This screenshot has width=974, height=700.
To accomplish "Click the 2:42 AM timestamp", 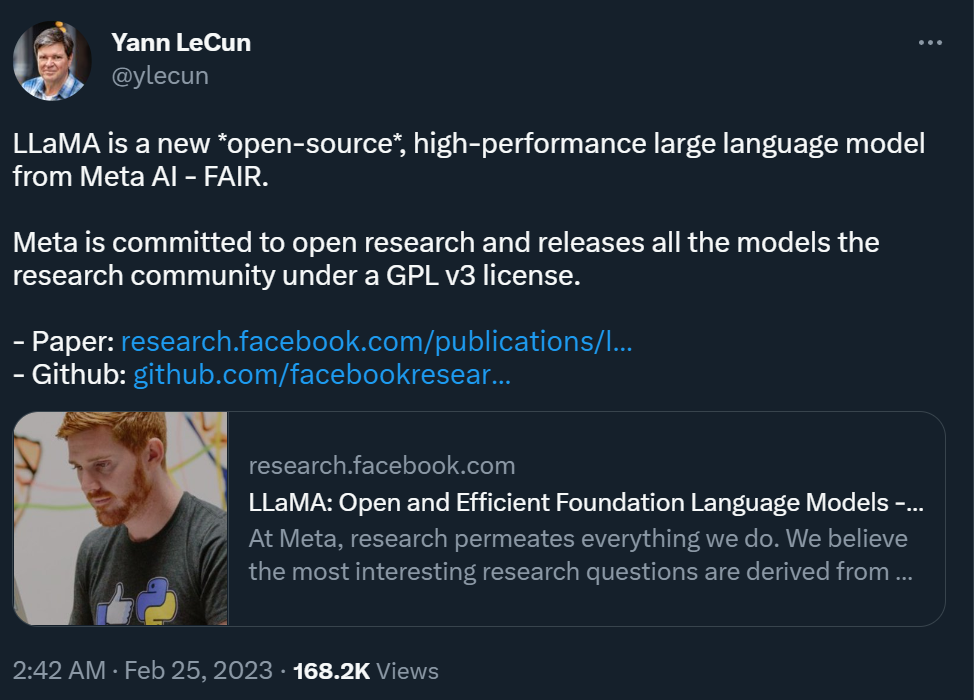I will [x=58, y=670].
